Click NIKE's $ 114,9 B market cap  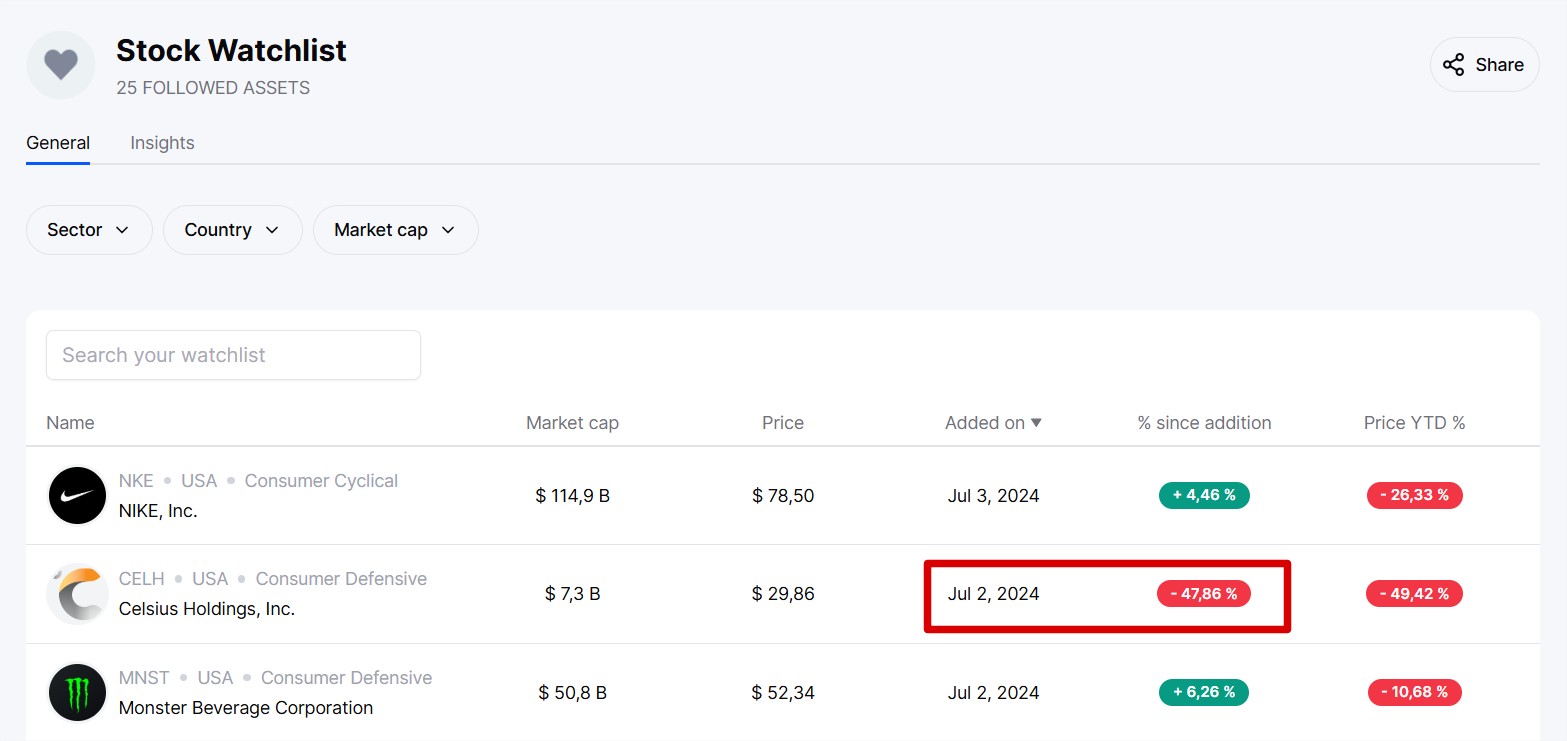[x=572, y=496]
